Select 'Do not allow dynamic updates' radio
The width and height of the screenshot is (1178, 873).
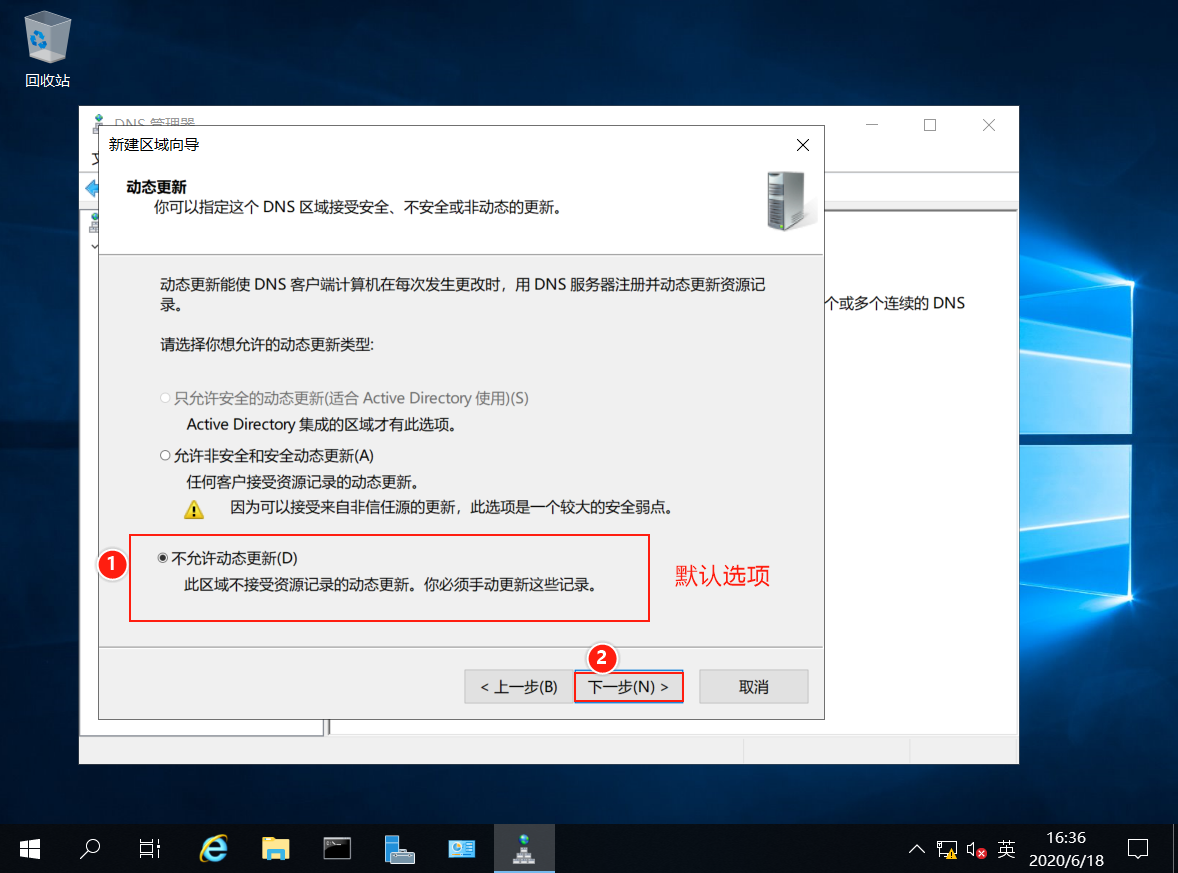tap(162, 558)
